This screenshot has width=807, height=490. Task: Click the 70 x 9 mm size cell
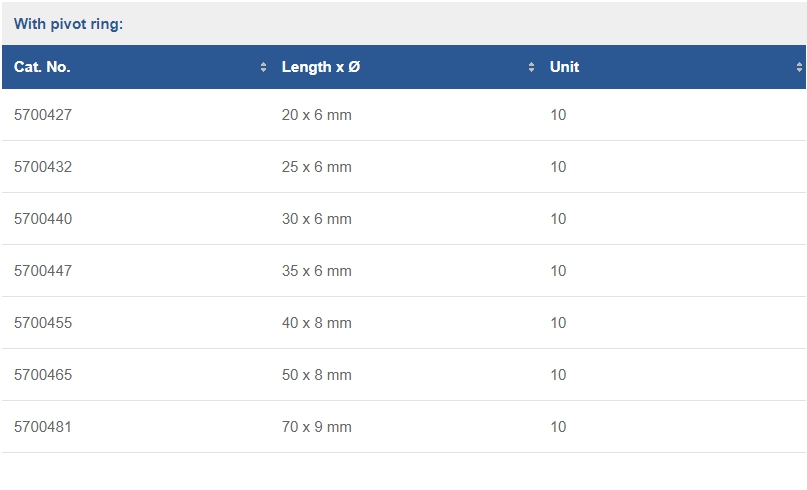pos(317,427)
